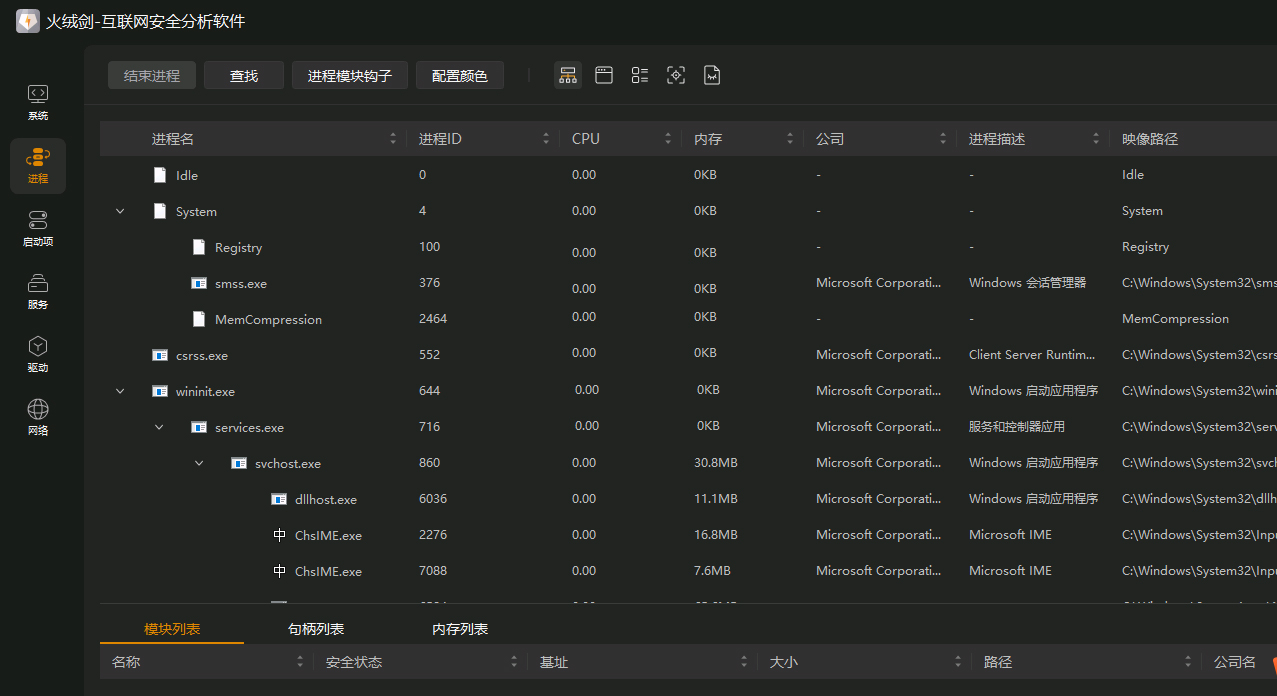The height and width of the screenshot is (696, 1277).
Task: Collapse the svchost.exe tree node
Action: [199, 463]
